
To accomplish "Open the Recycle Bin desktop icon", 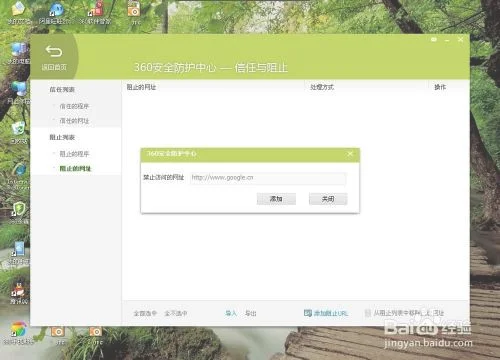I will point(18,128).
